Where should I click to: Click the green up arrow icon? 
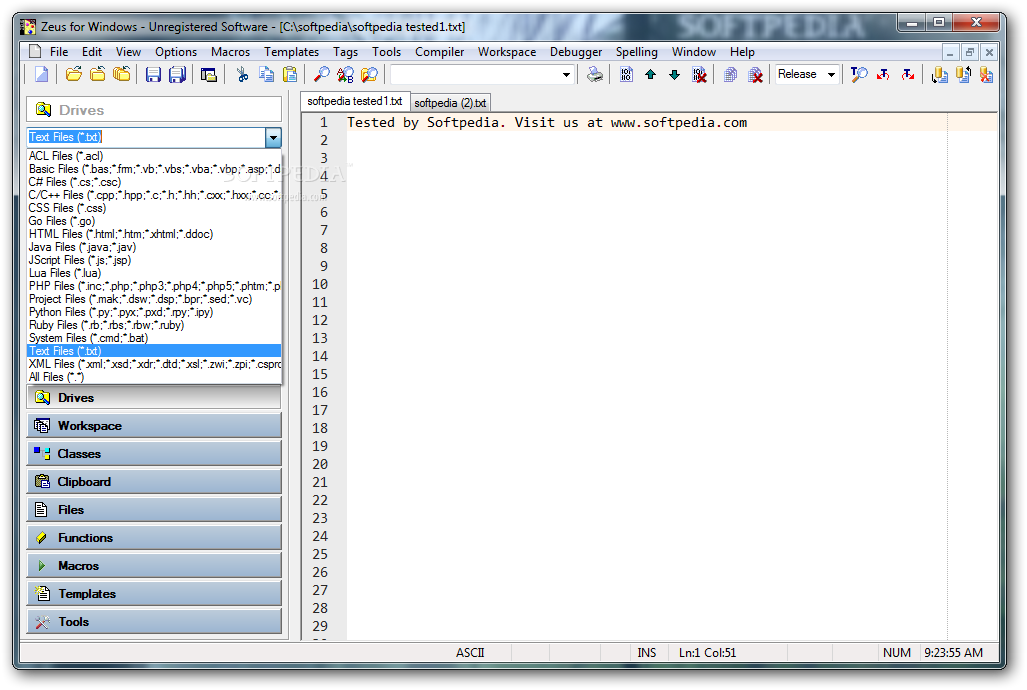(x=650, y=75)
